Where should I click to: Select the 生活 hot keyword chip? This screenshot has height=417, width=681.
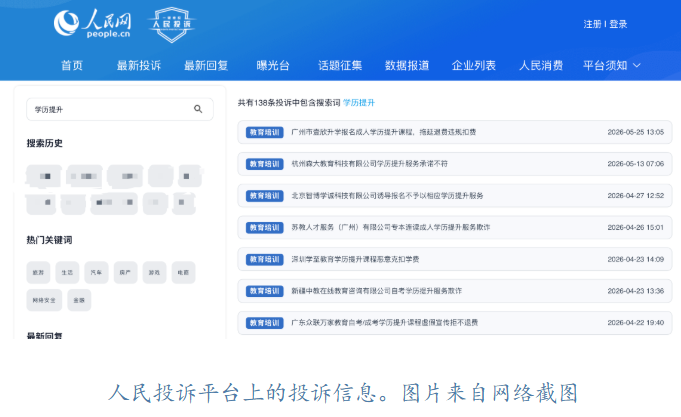click(x=67, y=272)
